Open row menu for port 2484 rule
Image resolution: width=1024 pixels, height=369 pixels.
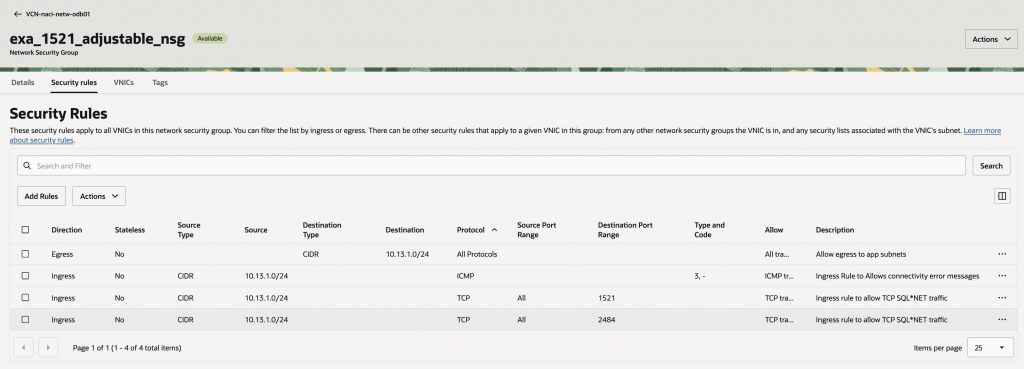click(x=1002, y=320)
